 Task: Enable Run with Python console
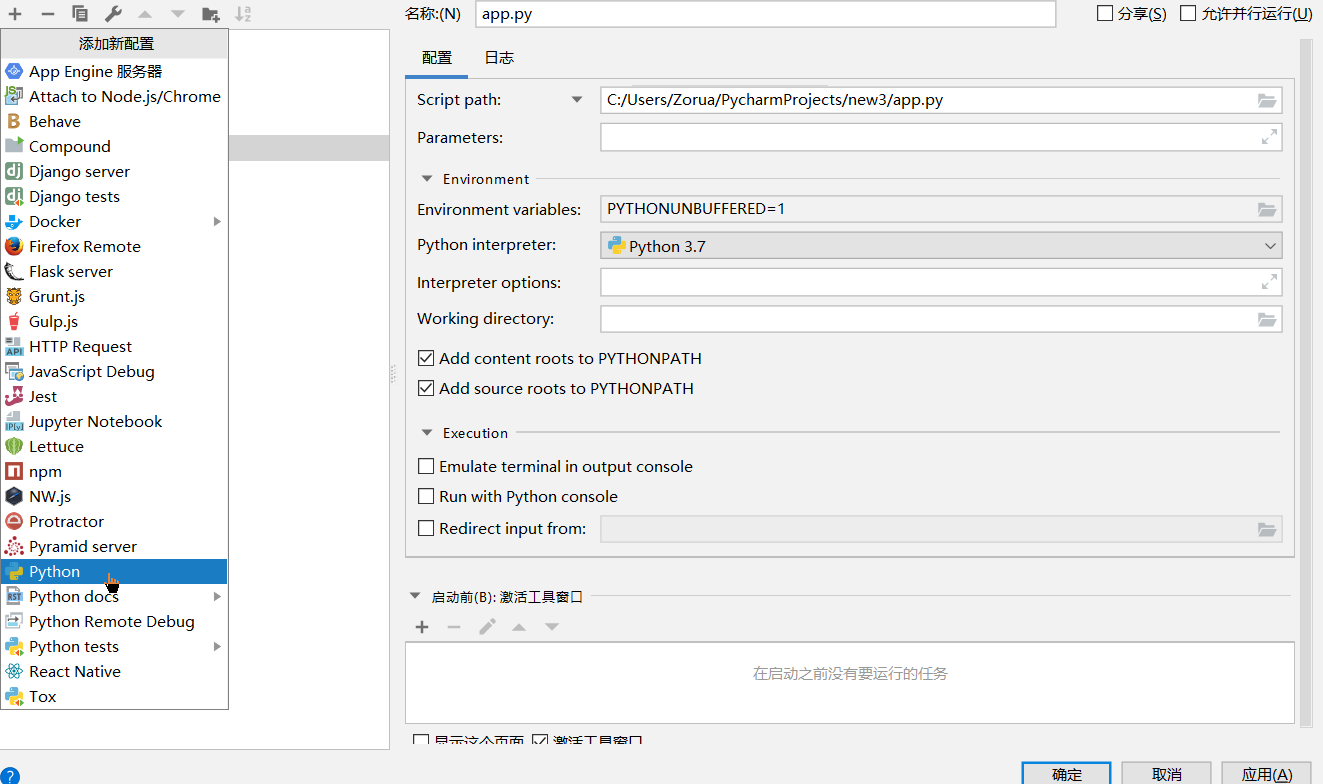[x=427, y=496]
